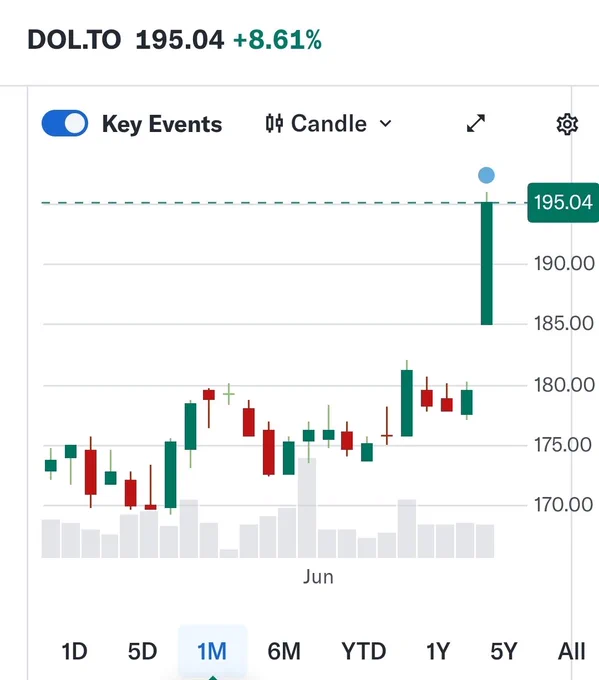Expand the chevron next to Candle
Image resolution: width=599 pixels, height=680 pixels.
click(x=385, y=124)
